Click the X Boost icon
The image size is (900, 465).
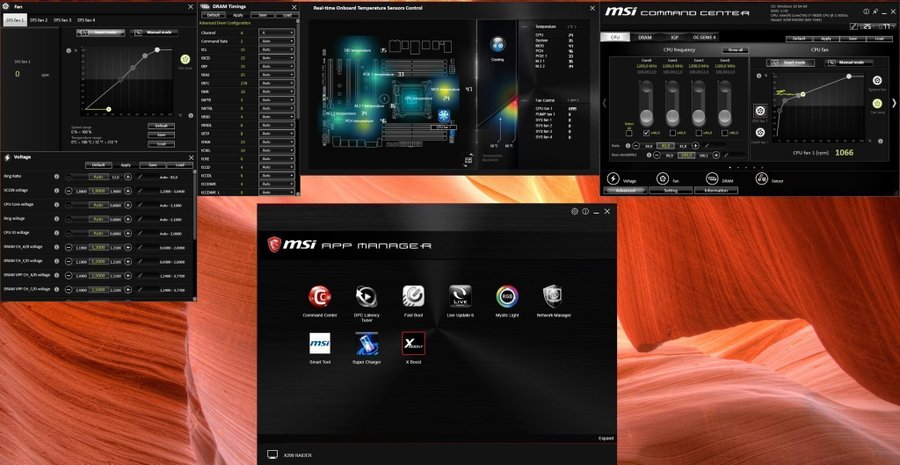click(x=413, y=344)
